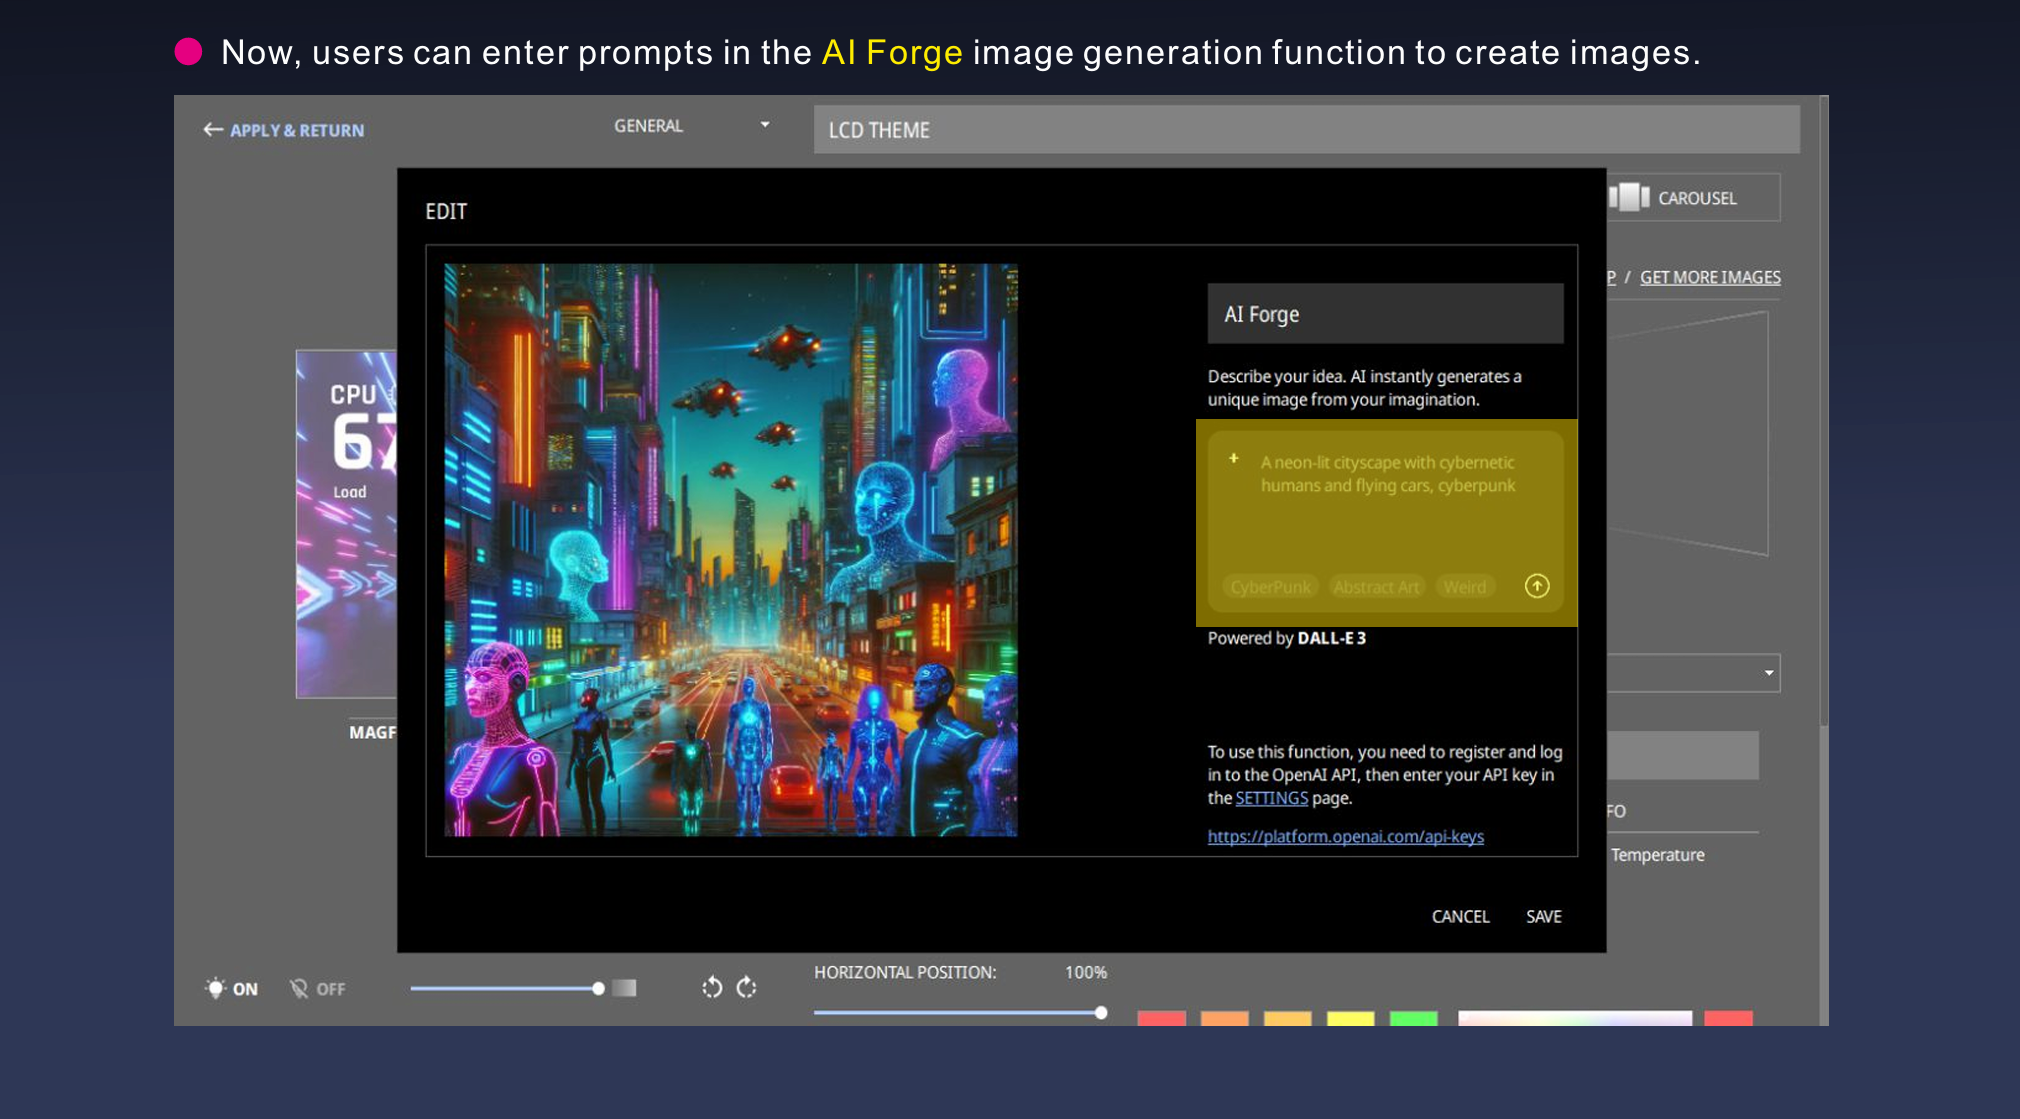This screenshot has height=1119, width=2020.
Task: Rotate the preview image clockwise
Action: (748, 988)
